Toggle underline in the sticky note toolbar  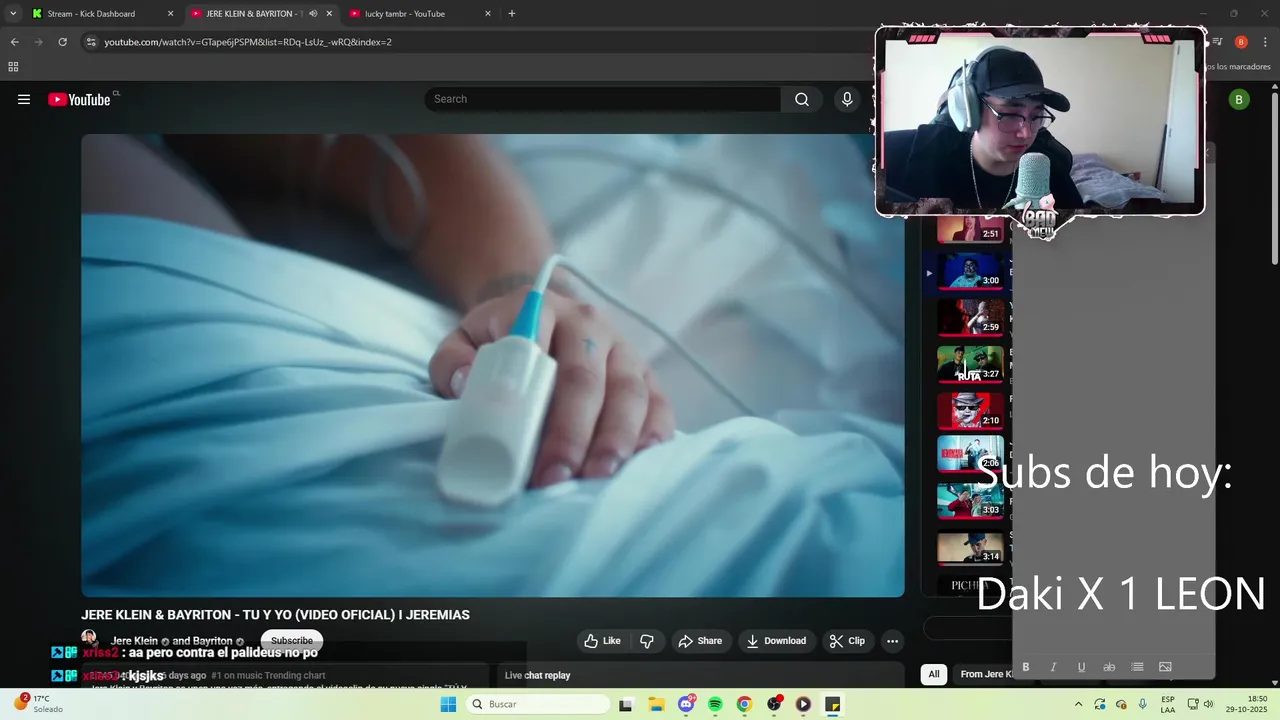[1081, 667]
